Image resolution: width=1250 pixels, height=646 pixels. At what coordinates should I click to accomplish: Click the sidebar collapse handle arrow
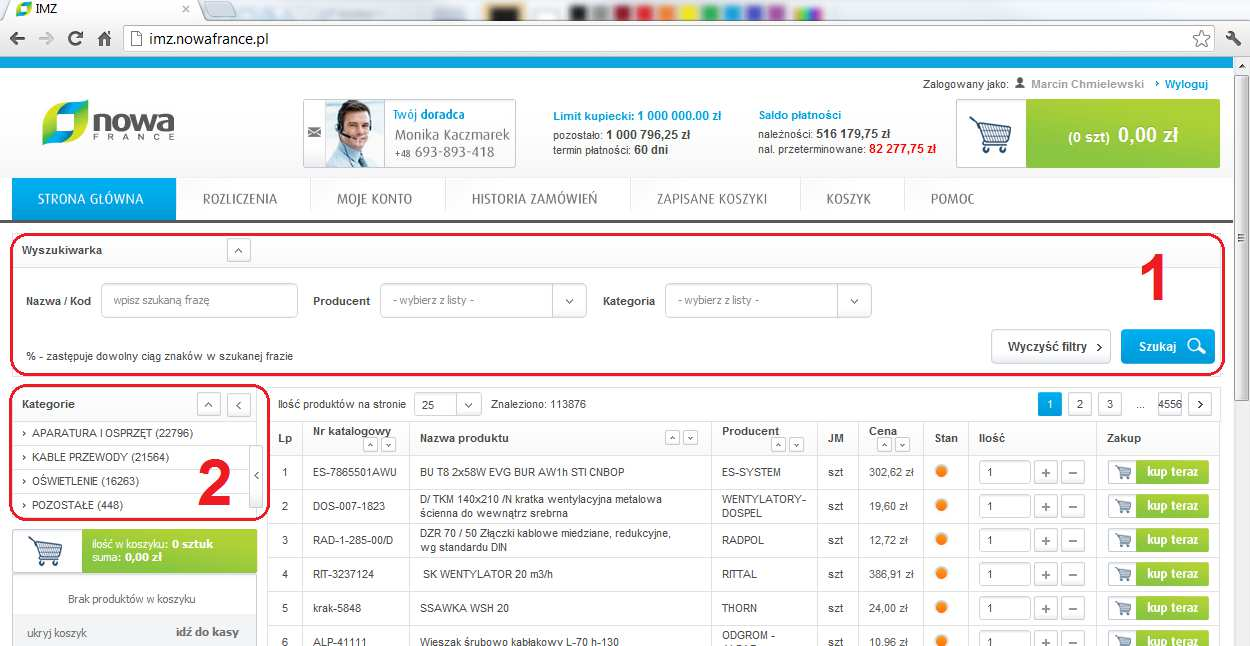(256, 477)
